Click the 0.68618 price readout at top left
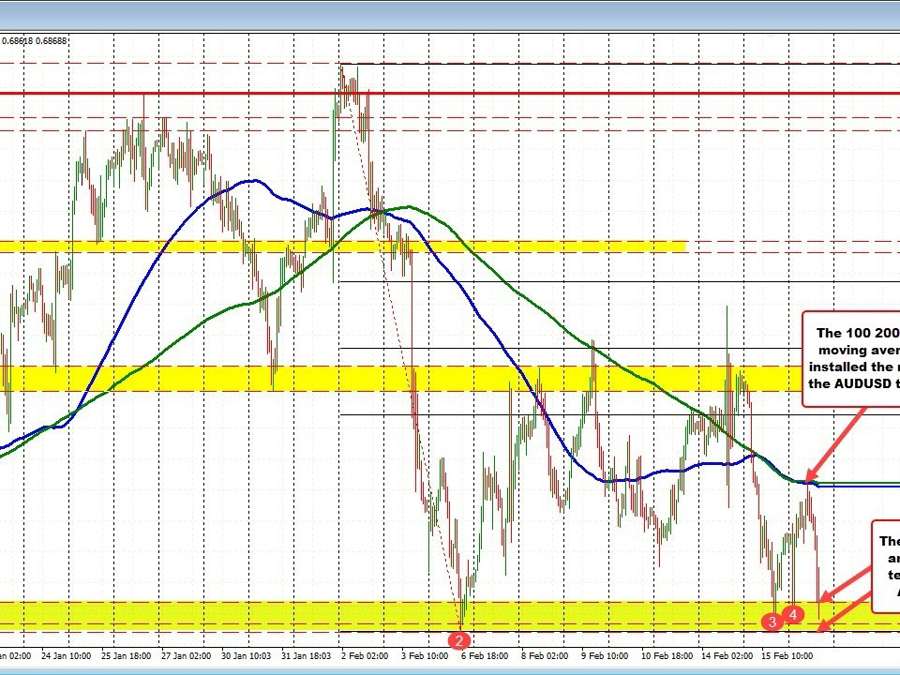Viewport: 900px width, 675px height. click(x=17, y=41)
